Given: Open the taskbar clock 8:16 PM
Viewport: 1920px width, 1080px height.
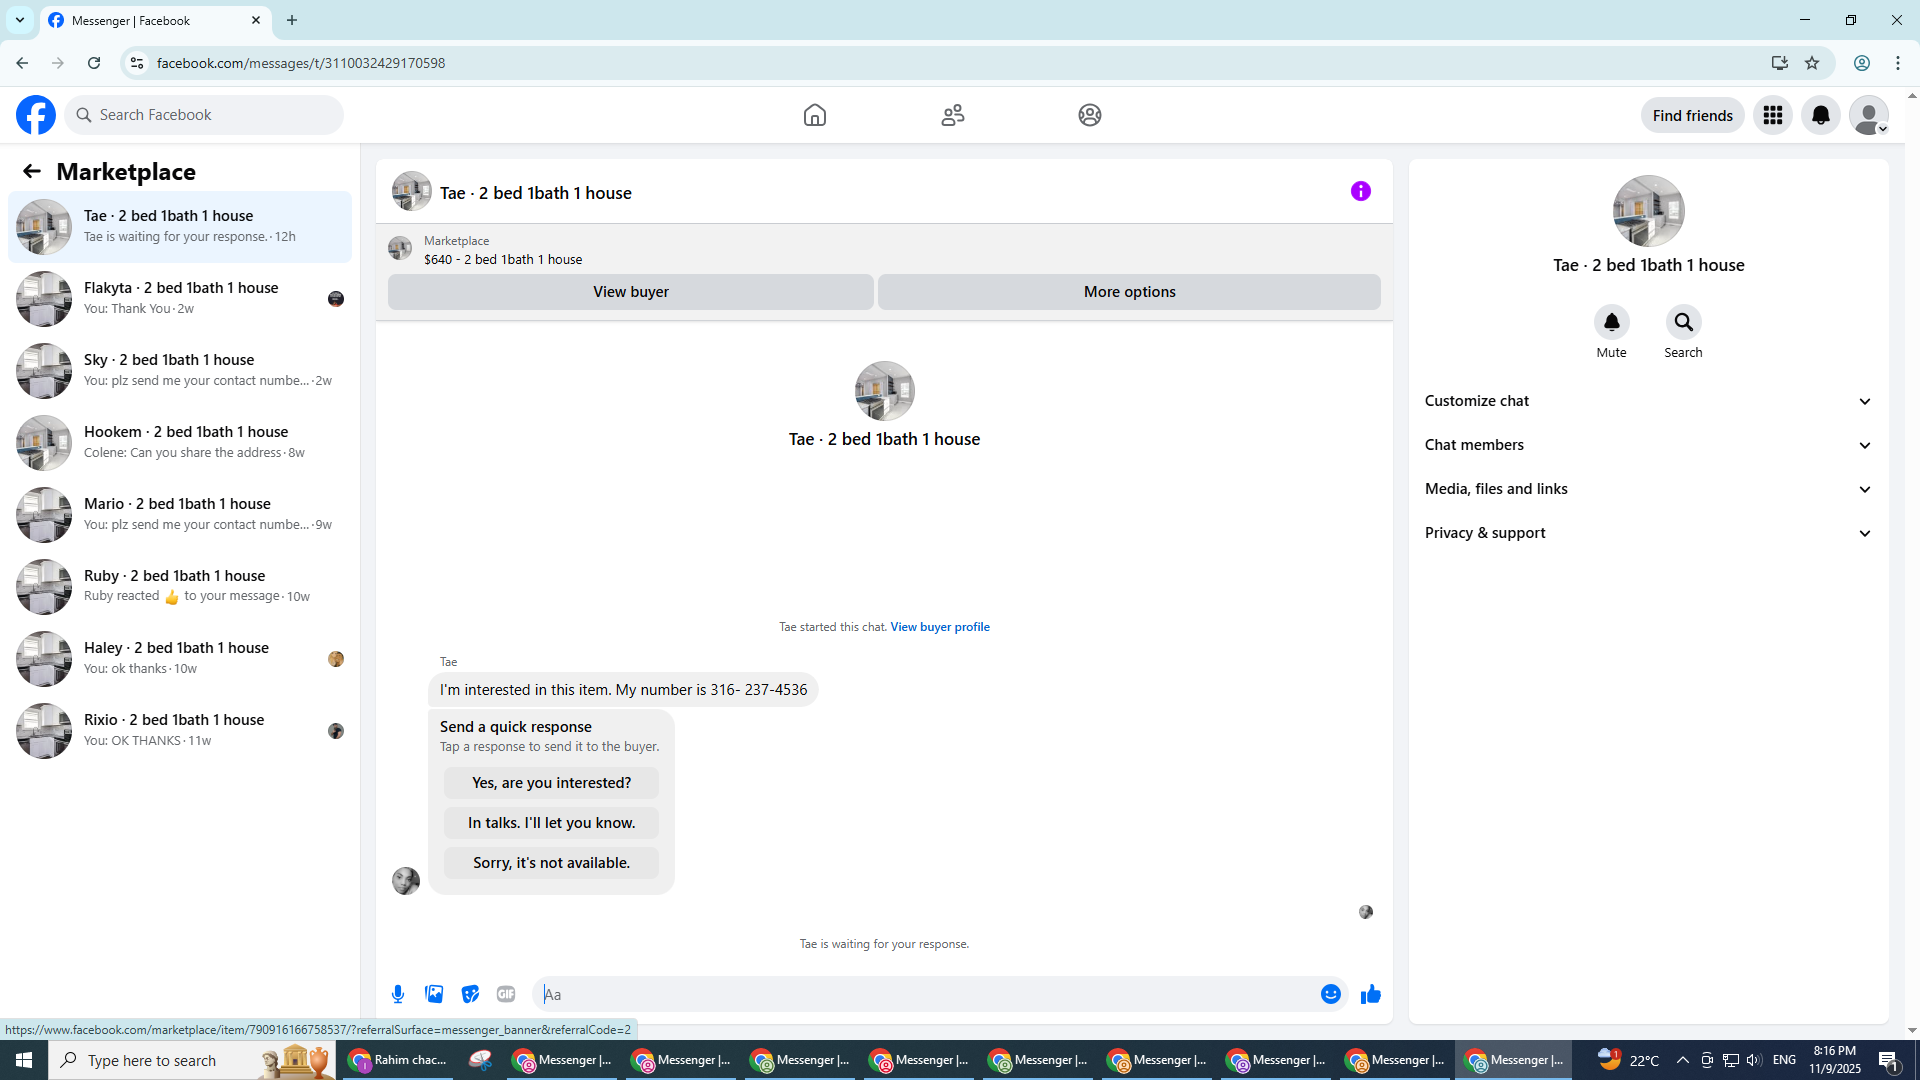Looking at the screenshot, I should click(1834, 1060).
